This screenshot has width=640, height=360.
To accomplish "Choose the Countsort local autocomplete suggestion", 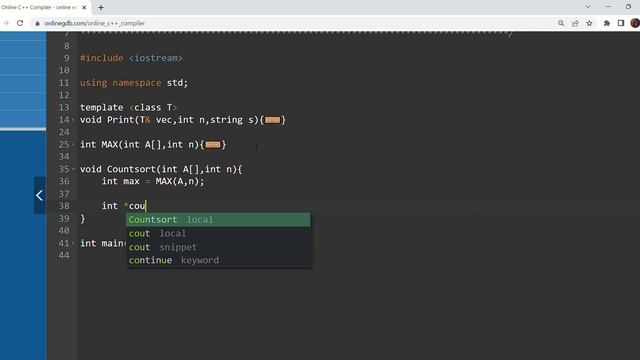I will (218, 220).
